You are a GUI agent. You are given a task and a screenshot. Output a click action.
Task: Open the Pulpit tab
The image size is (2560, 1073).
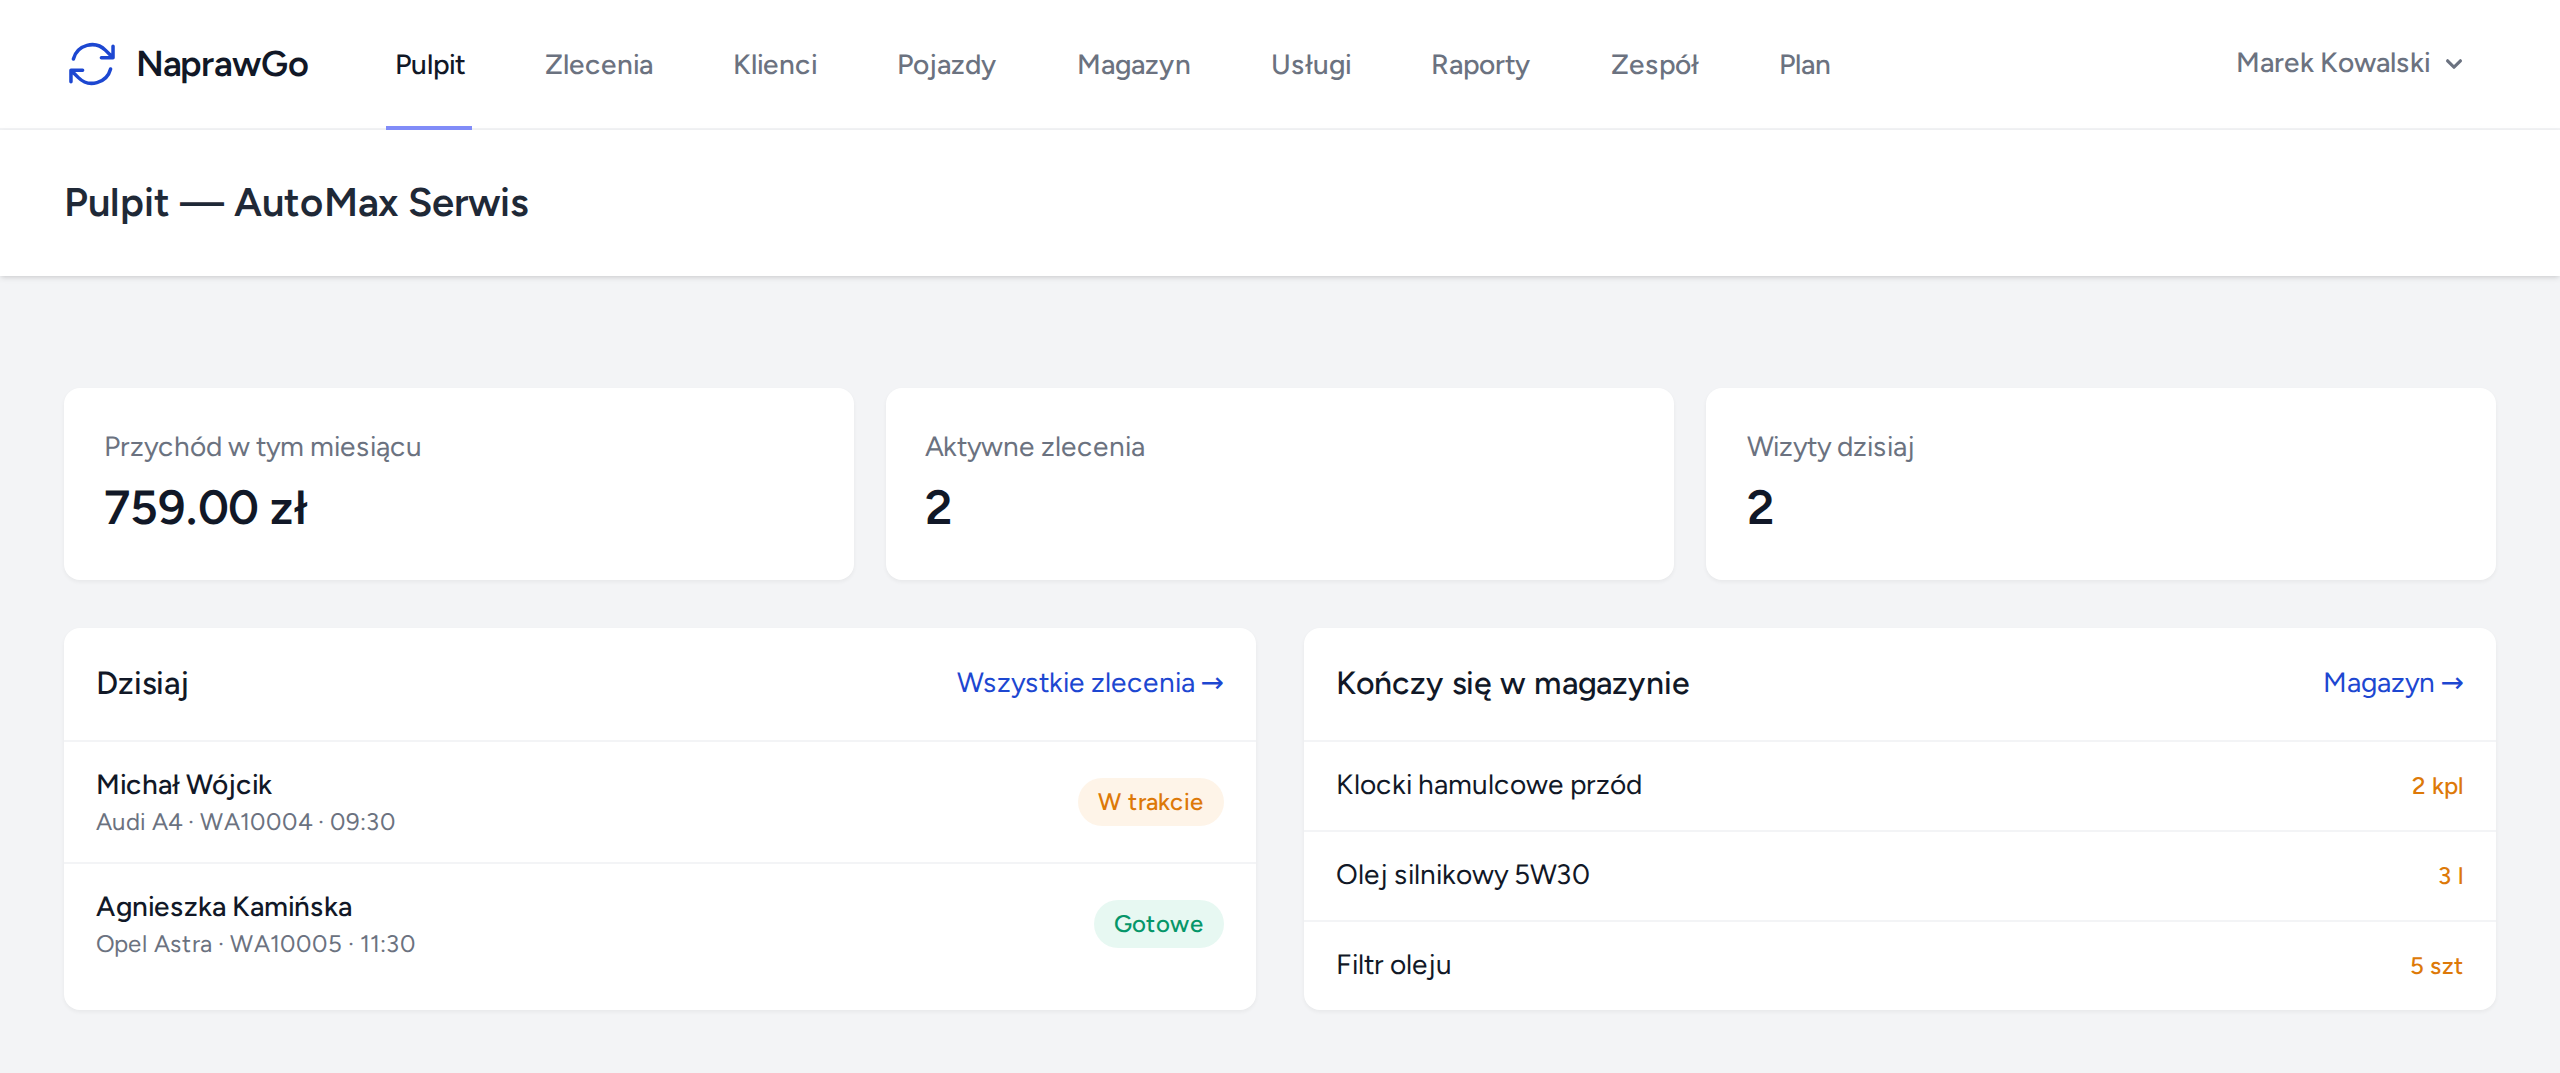click(429, 64)
